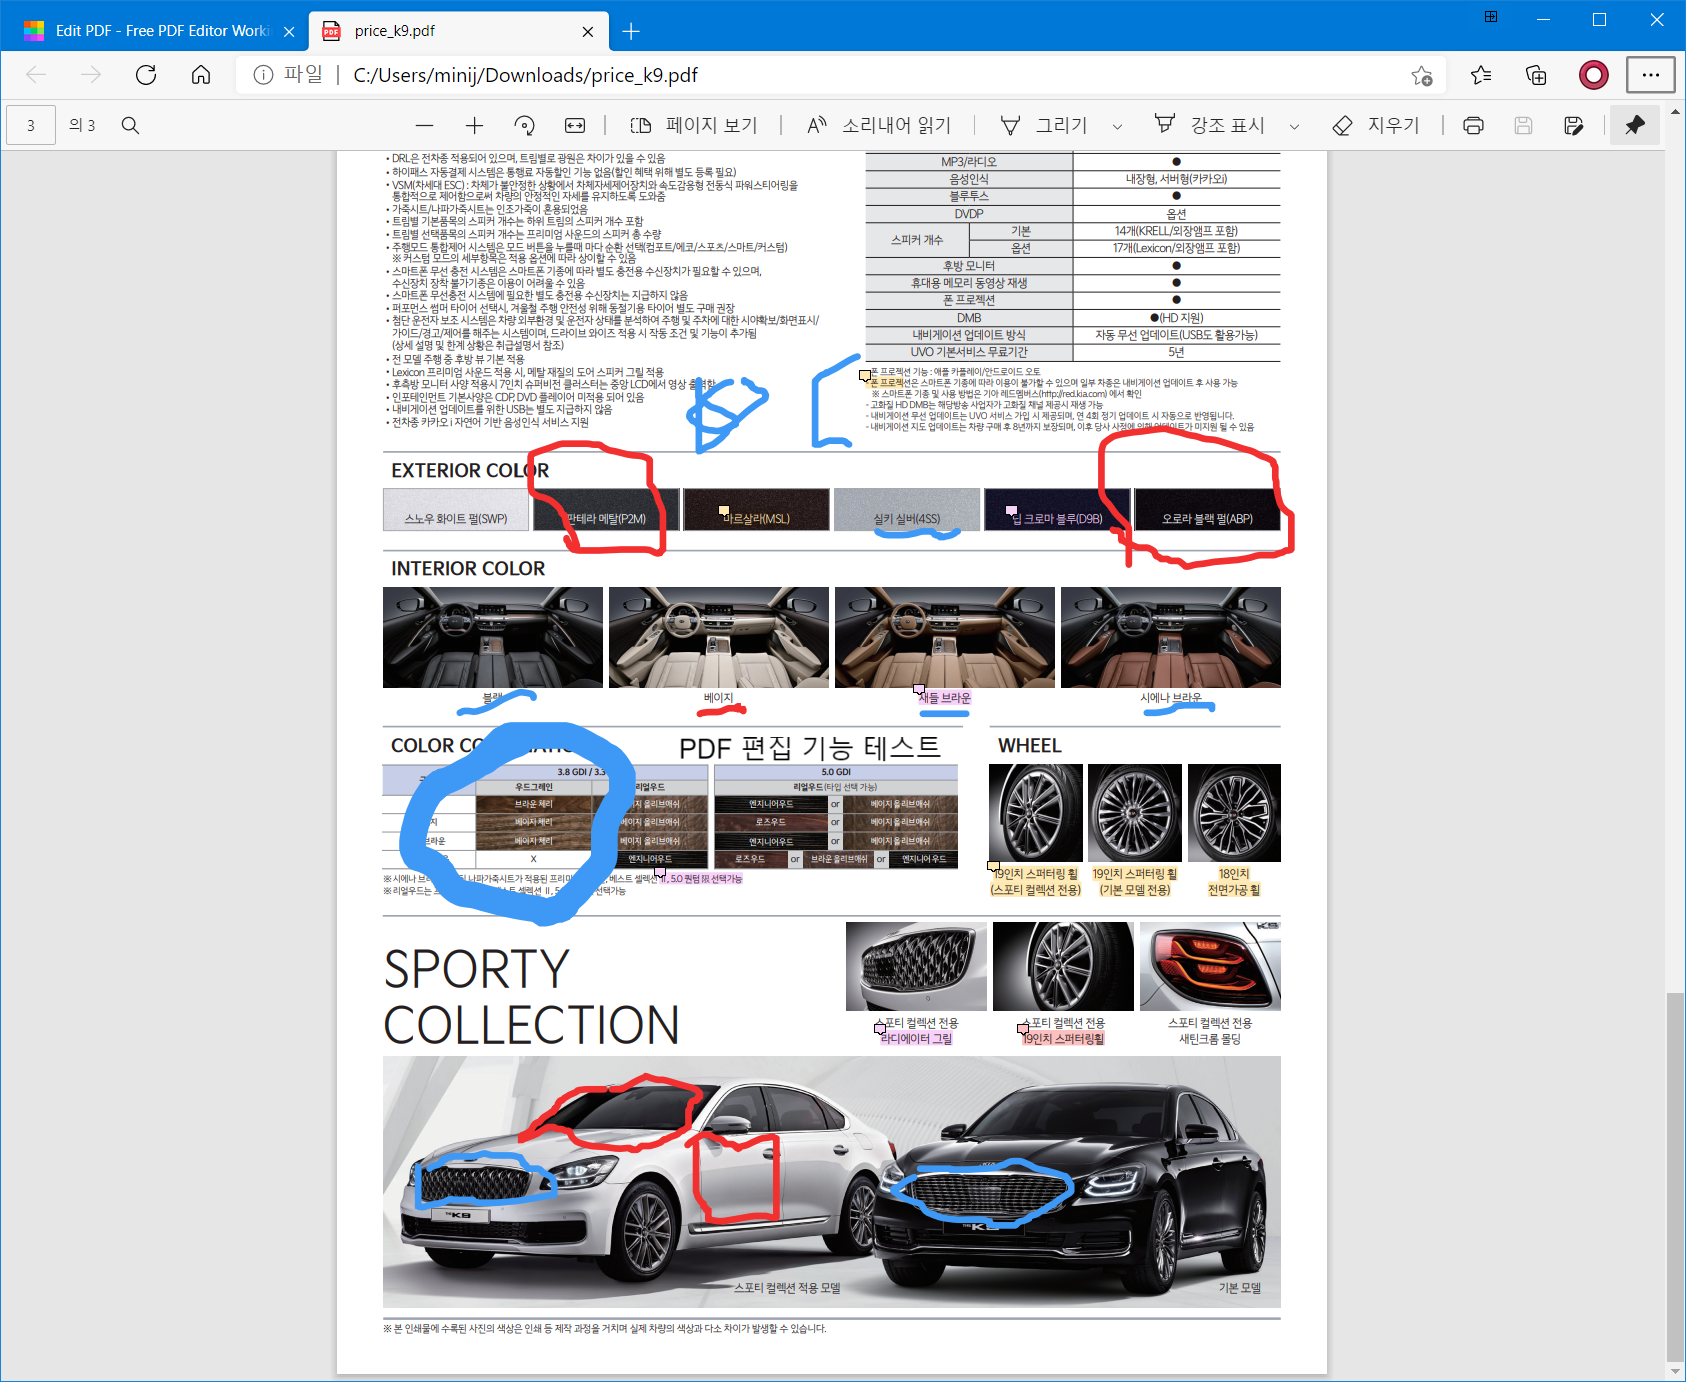Click the 블루투스 table row label

coord(969,196)
